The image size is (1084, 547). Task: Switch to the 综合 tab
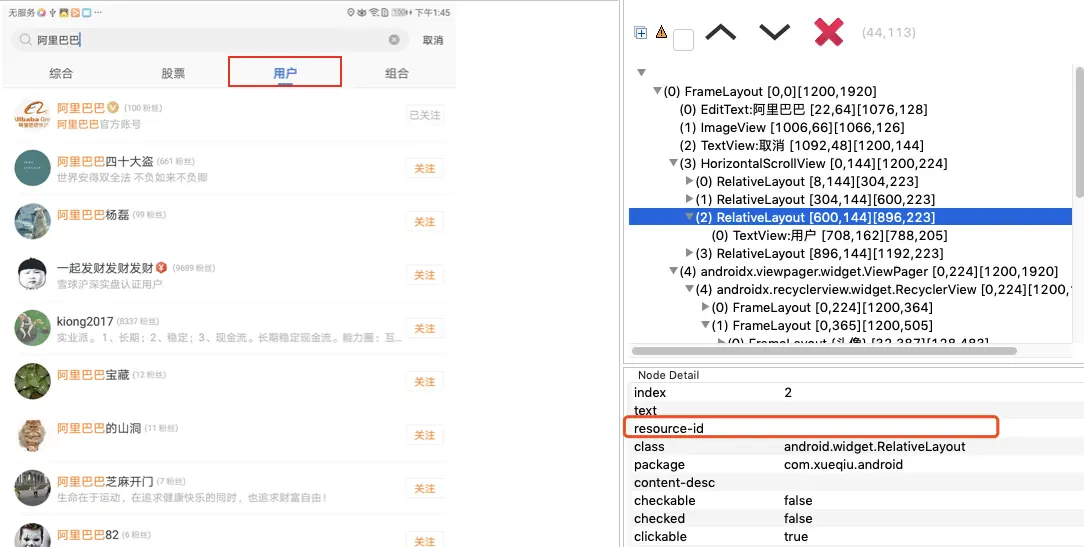click(x=61, y=73)
